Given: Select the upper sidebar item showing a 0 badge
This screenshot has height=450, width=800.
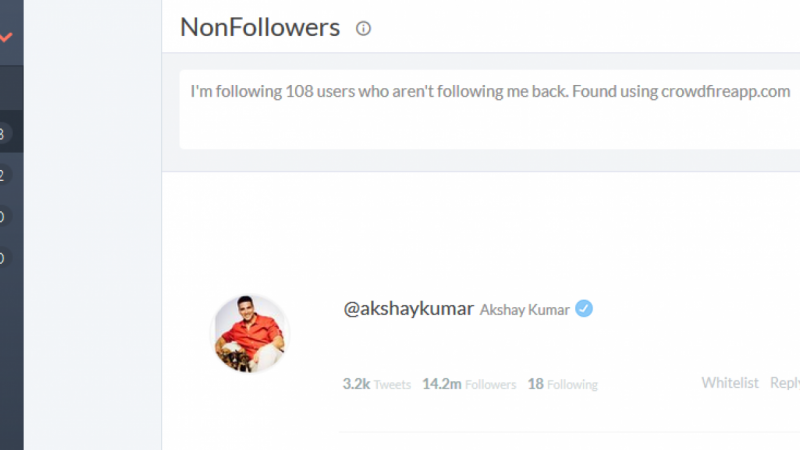Looking at the screenshot, I should click(11, 216).
